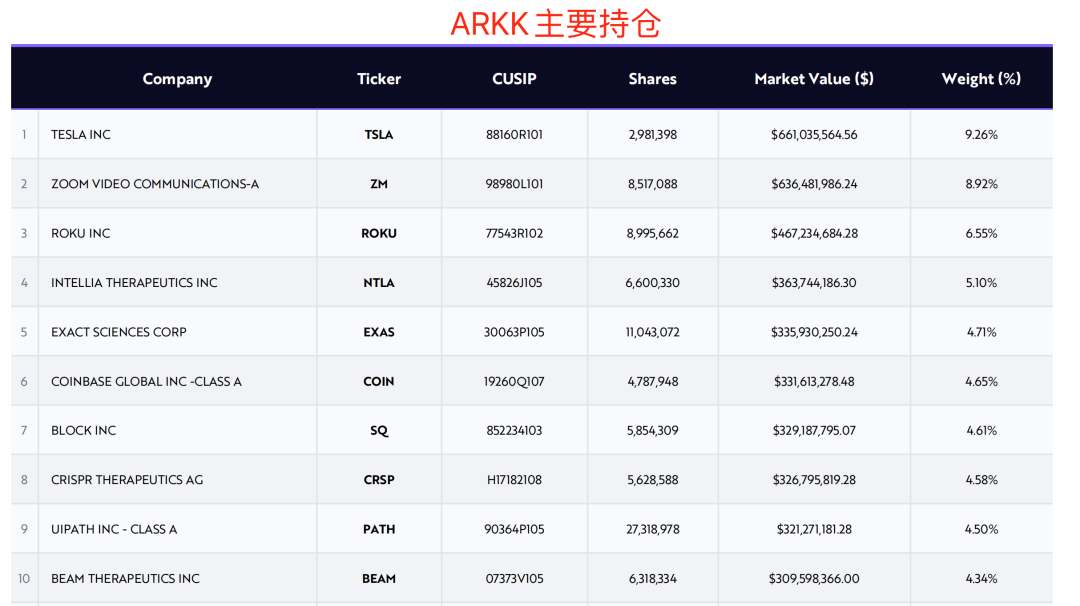Click share count 5,628,588
Image resolution: width=1080 pixels, height=606 pixels.
pos(652,480)
